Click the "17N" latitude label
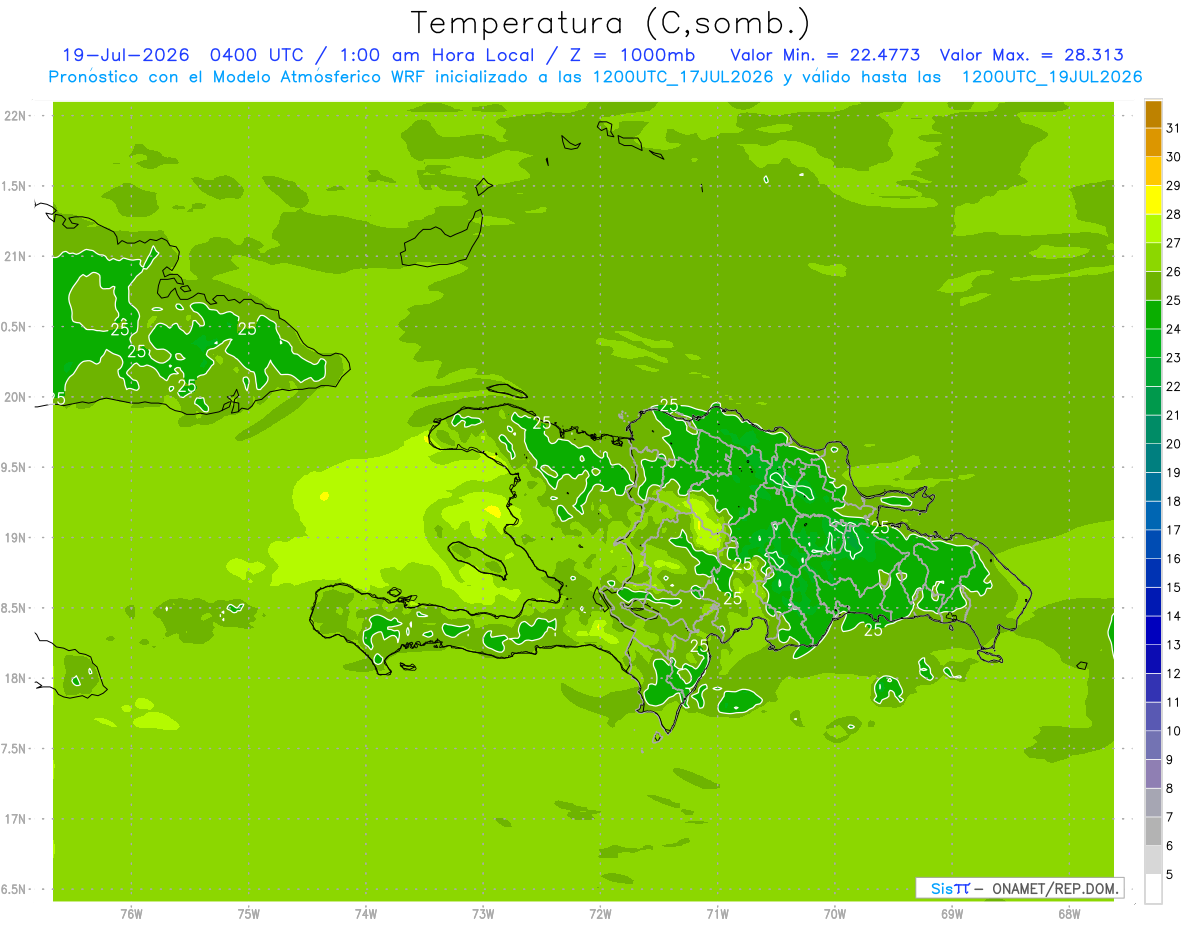Screen dimensions: 1200x927 click(15, 820)
